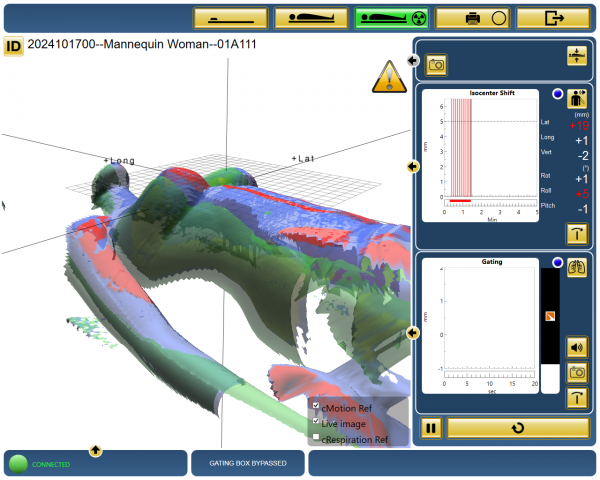Collapse the Gating panel arrow
This screenshot has height=480, width=600.
[x=413, y=333]
